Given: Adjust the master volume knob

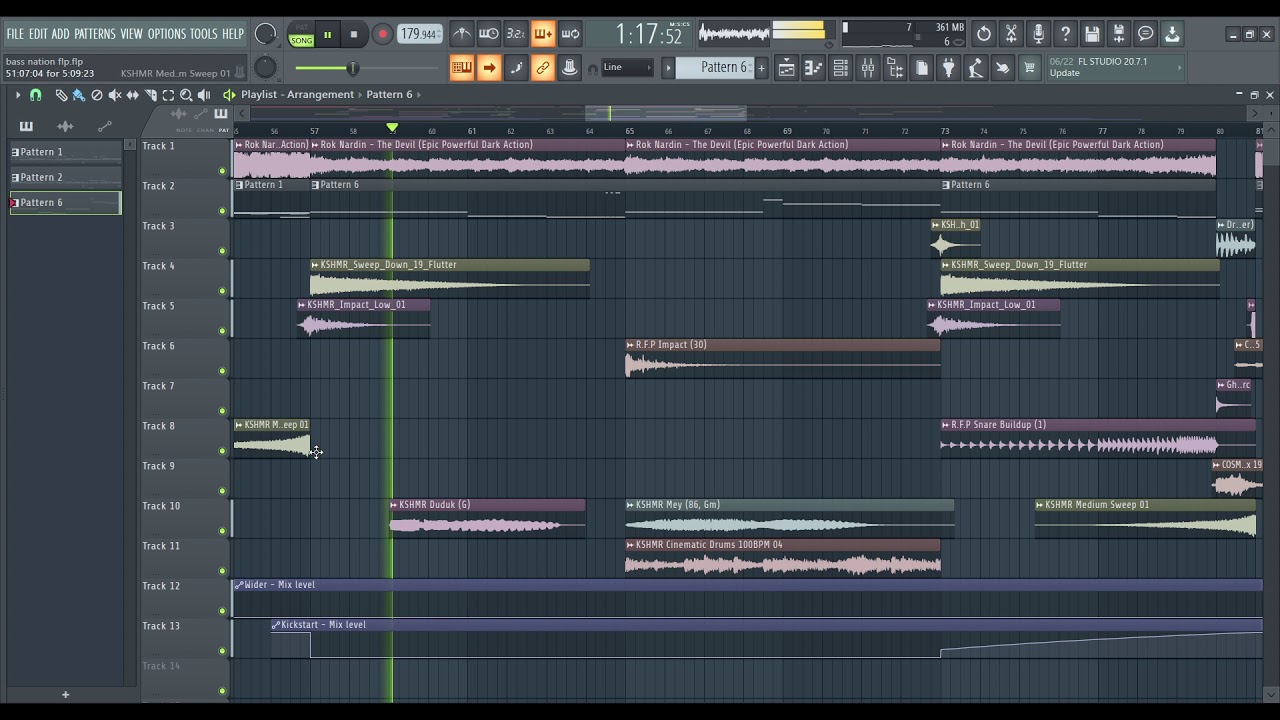Looking at the screenshot, I should pos(265,34).
